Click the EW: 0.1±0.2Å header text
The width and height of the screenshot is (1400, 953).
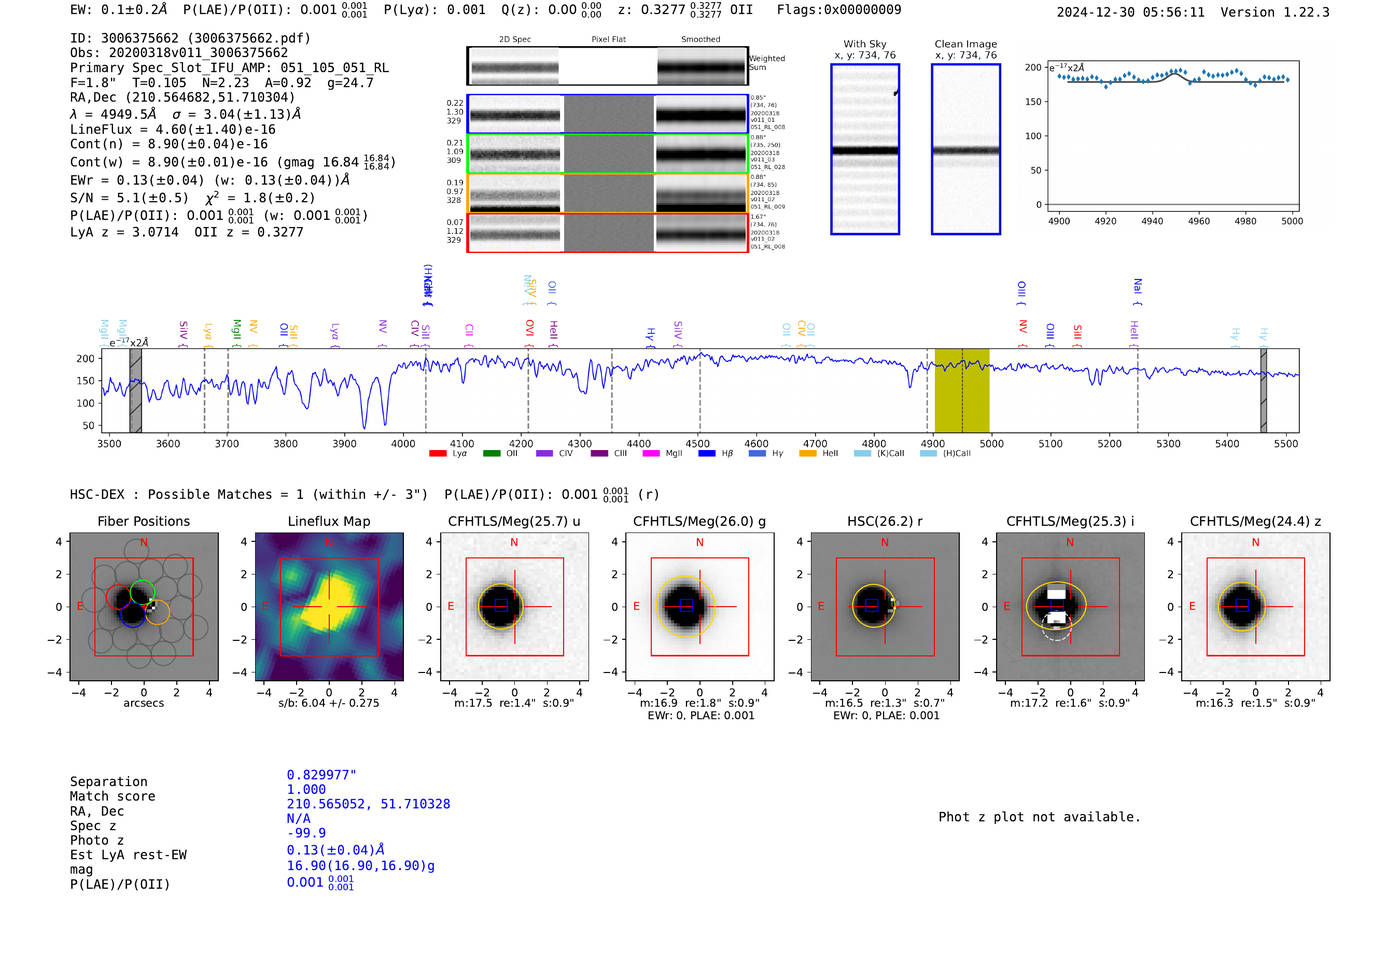tap(119, 10)
